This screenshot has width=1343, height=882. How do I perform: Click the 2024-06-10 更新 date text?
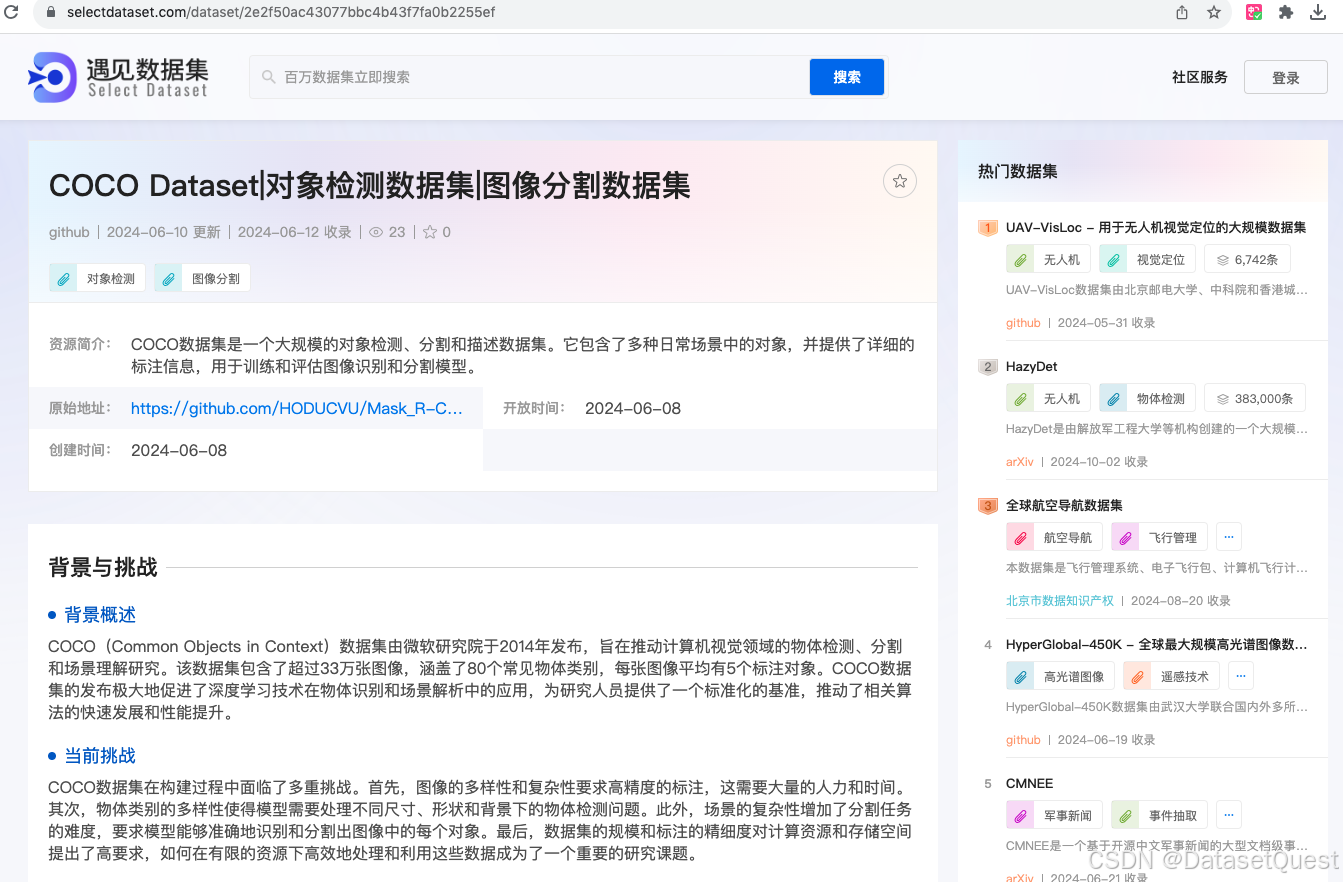[164, 232]
